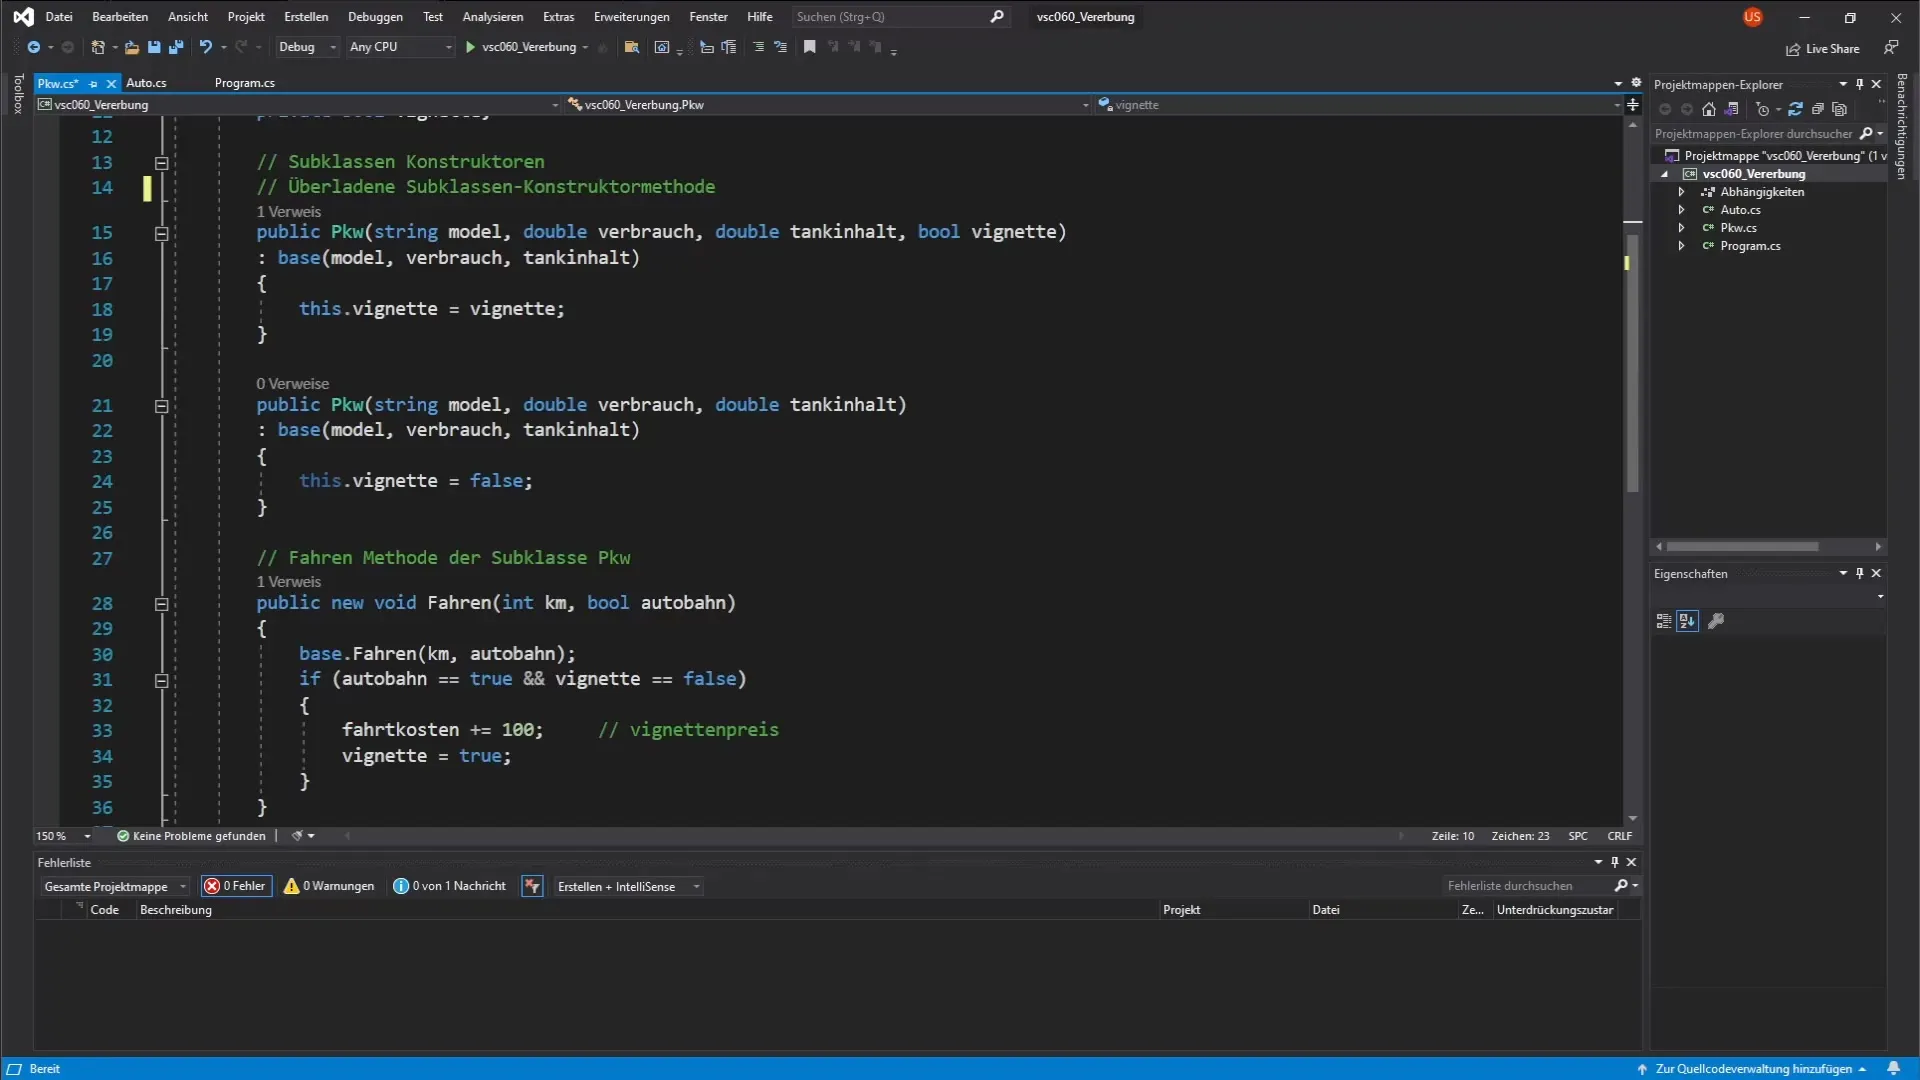
Task: Click the categorized view icon in Eigenschaften
Action: coord(1664,621)
